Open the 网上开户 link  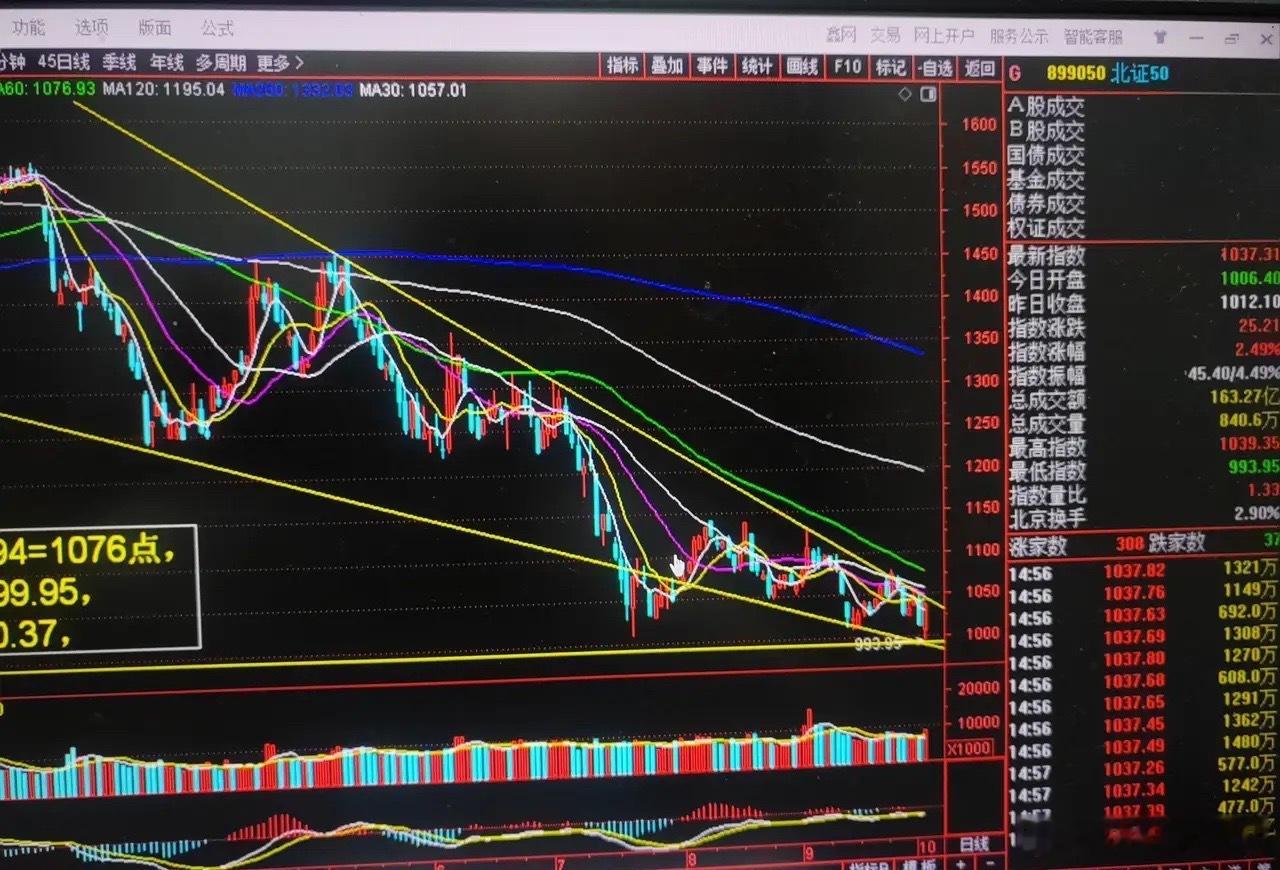[x=944, y=36]
